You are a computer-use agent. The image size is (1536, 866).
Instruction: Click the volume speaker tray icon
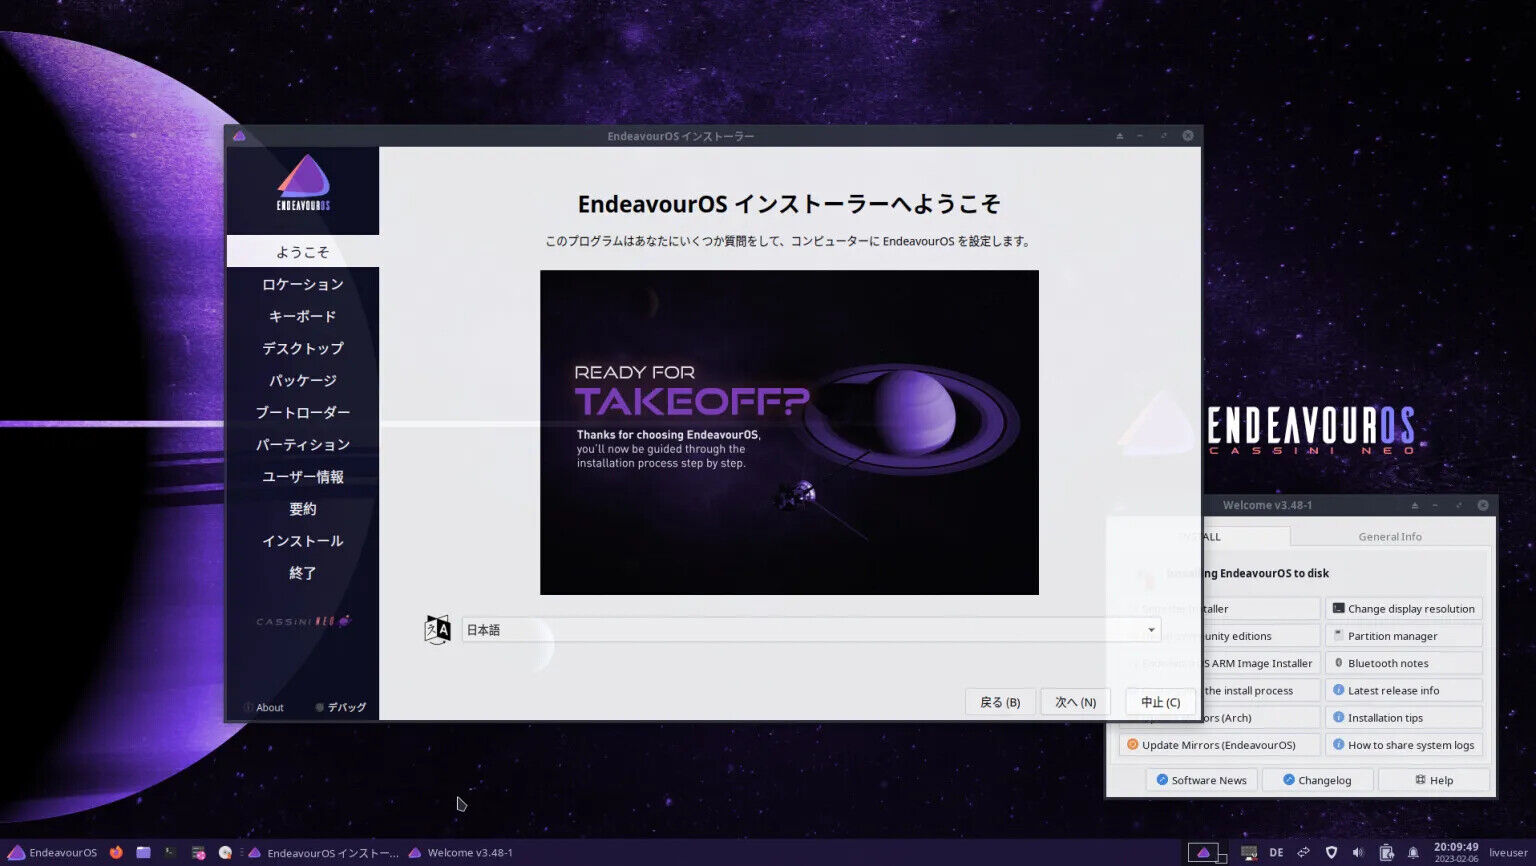(x=1358, y=852)
